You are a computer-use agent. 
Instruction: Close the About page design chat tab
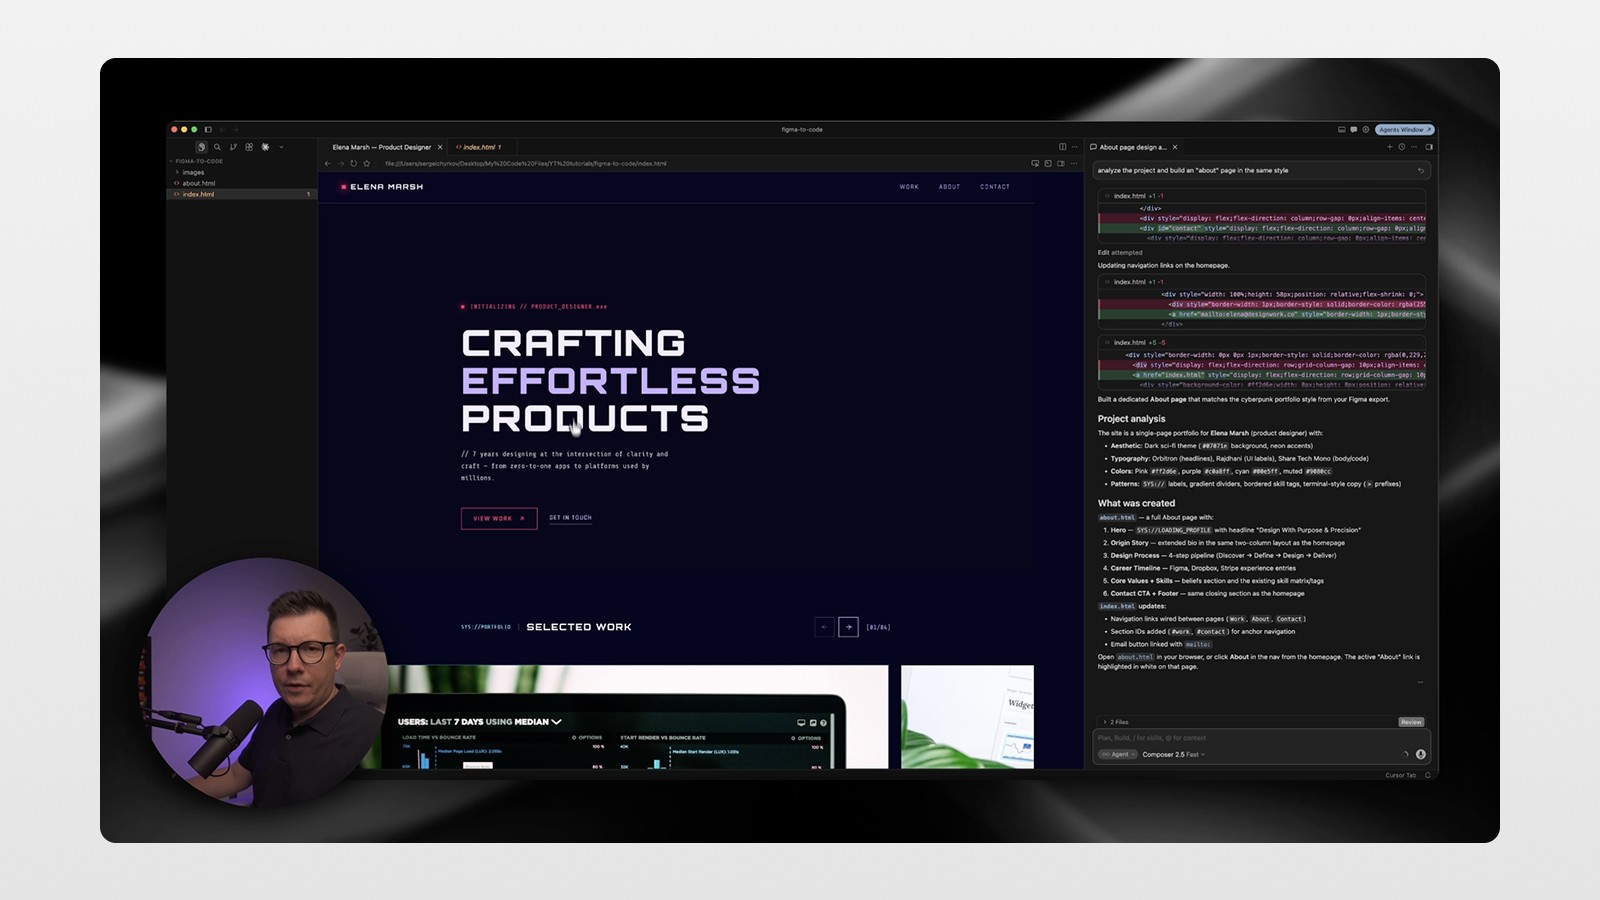[1175, 147]
